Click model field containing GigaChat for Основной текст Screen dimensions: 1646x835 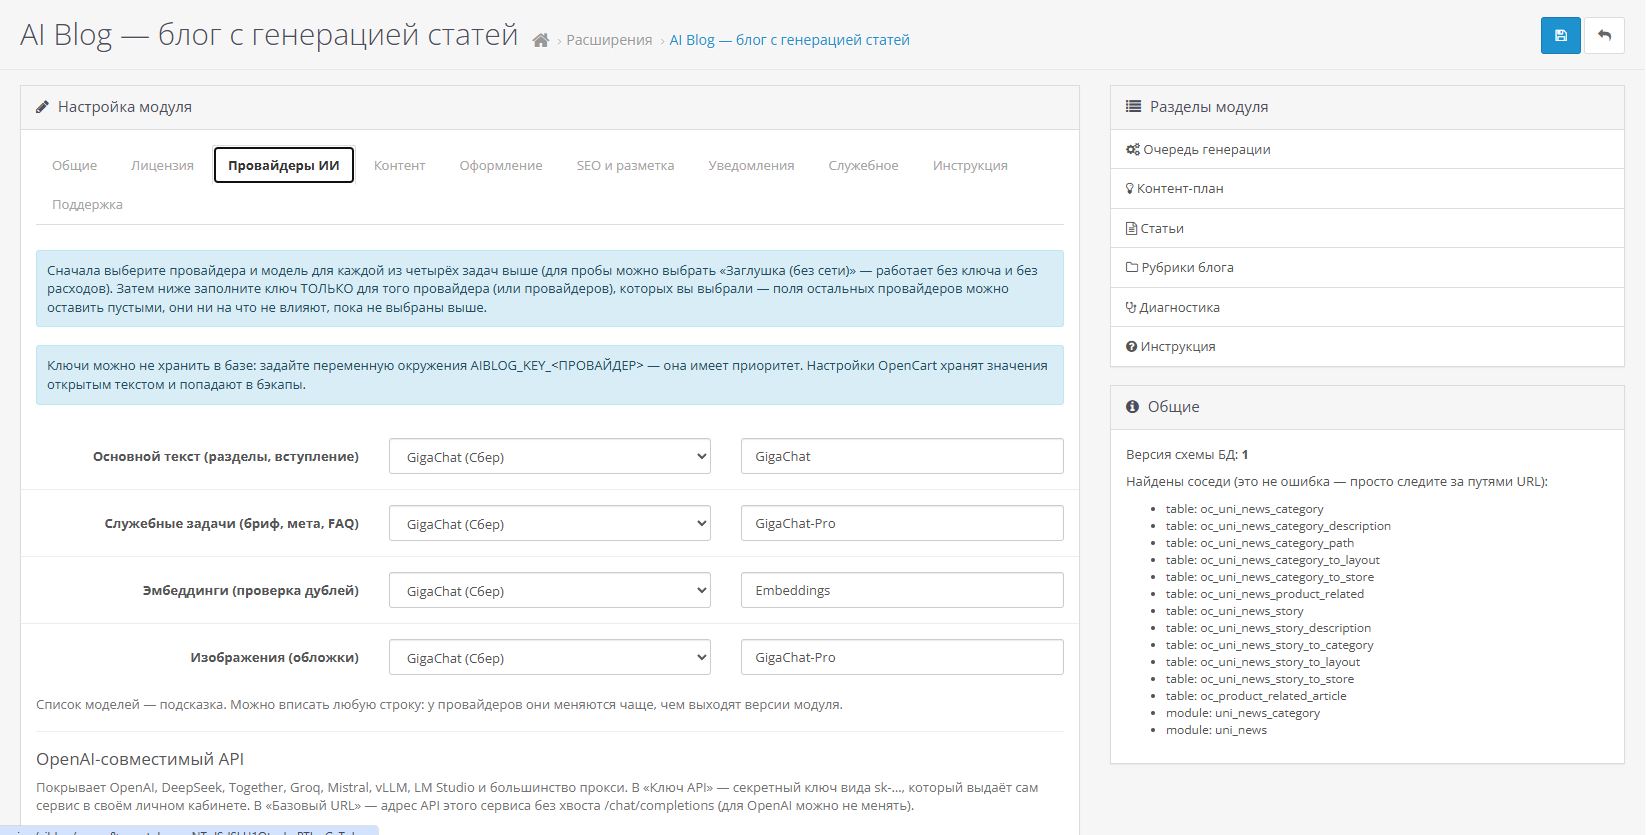[902, 456]
